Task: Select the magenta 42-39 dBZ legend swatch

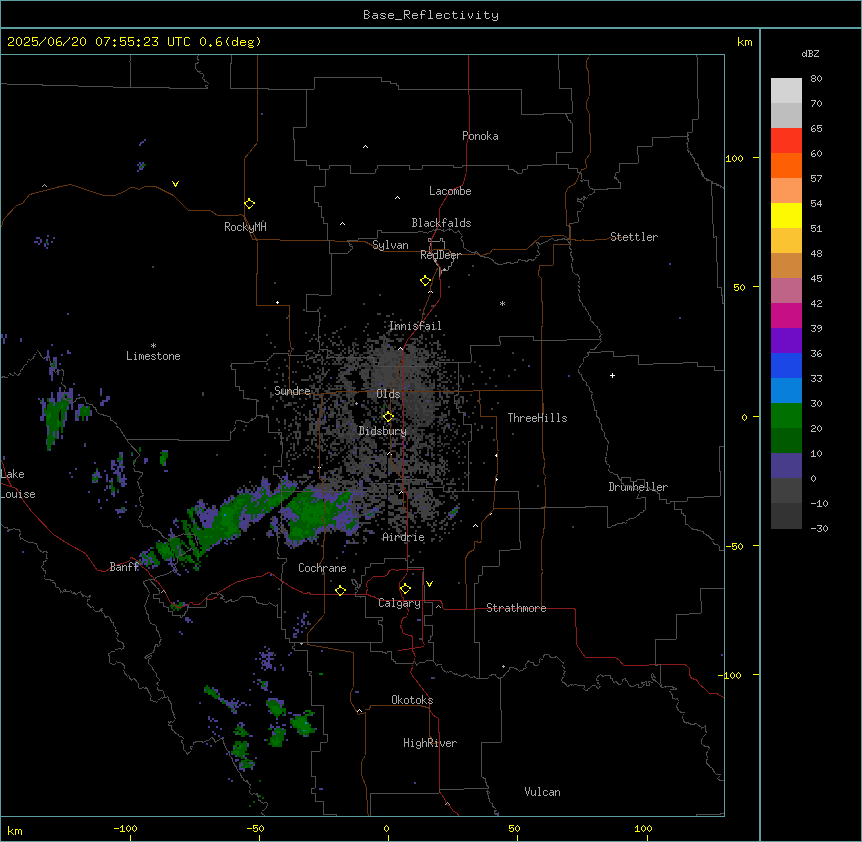Action: point(786,315)
